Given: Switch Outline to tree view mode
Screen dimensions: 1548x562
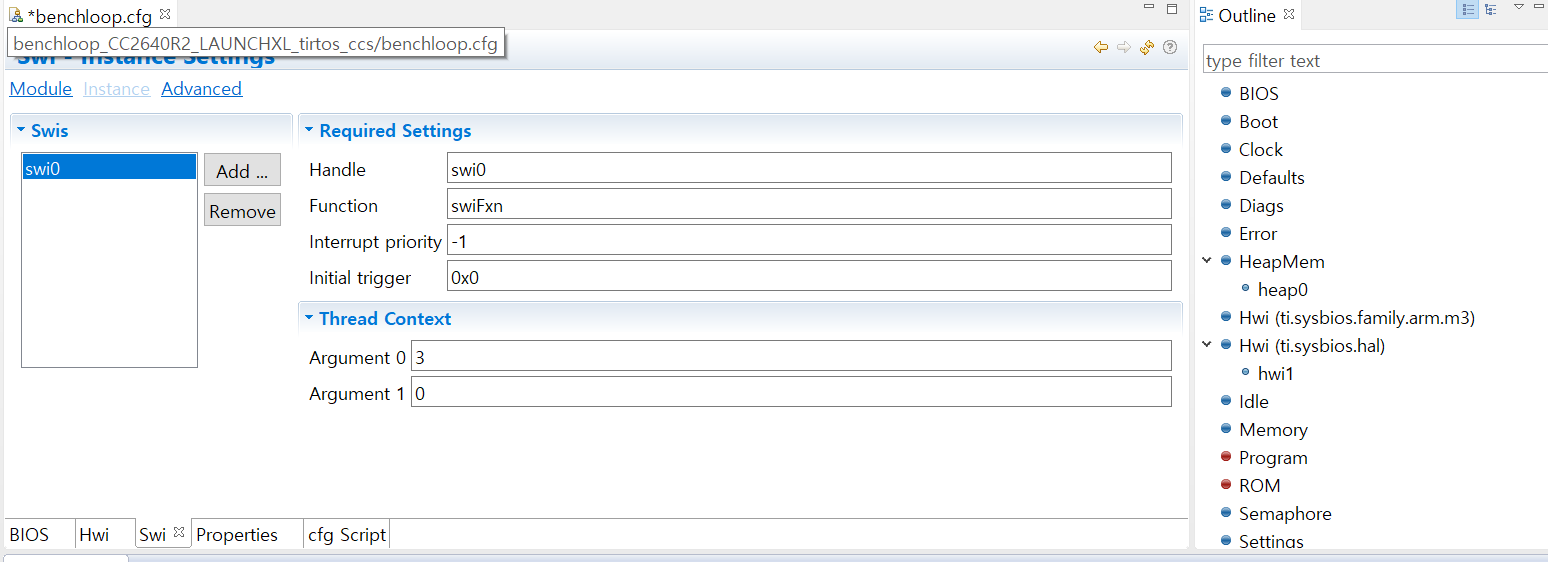Looking at the screenshot, I should click(x=1491, y=10).
